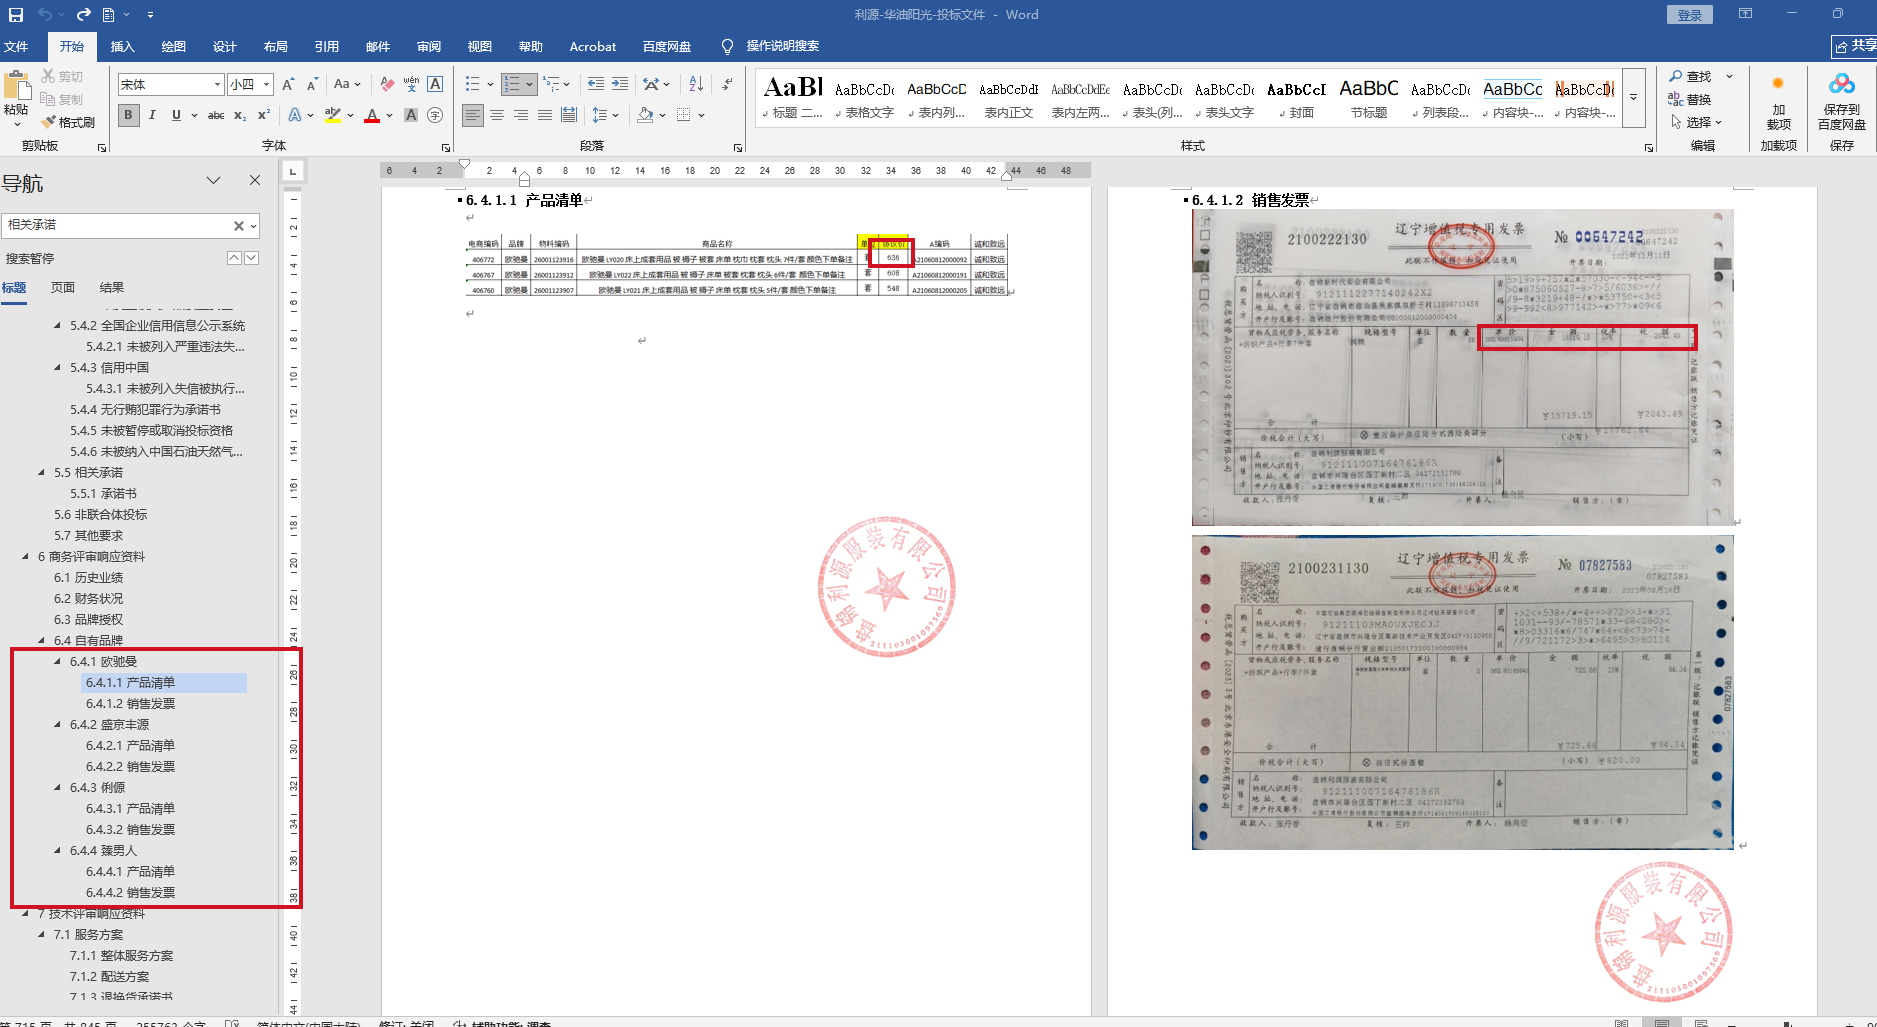Increase the font size with grow font
This screenshot has height=1027, width=1877.
pyautogui.click(x=288, y=85)
